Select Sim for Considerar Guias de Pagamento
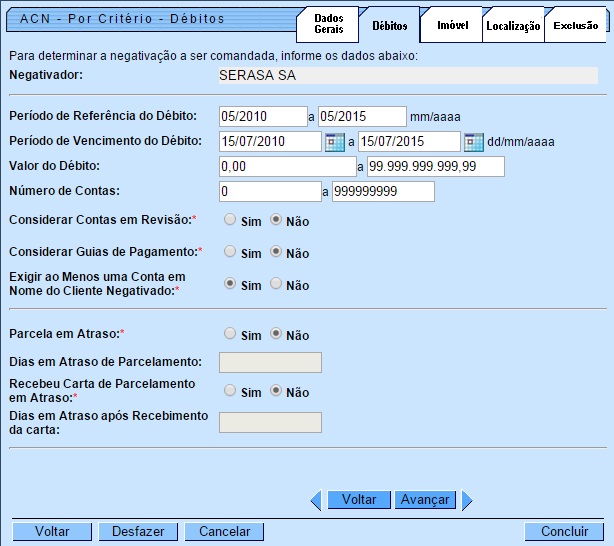Image resolution: width=614 pixels, height=546 pixels. point(231,252)
